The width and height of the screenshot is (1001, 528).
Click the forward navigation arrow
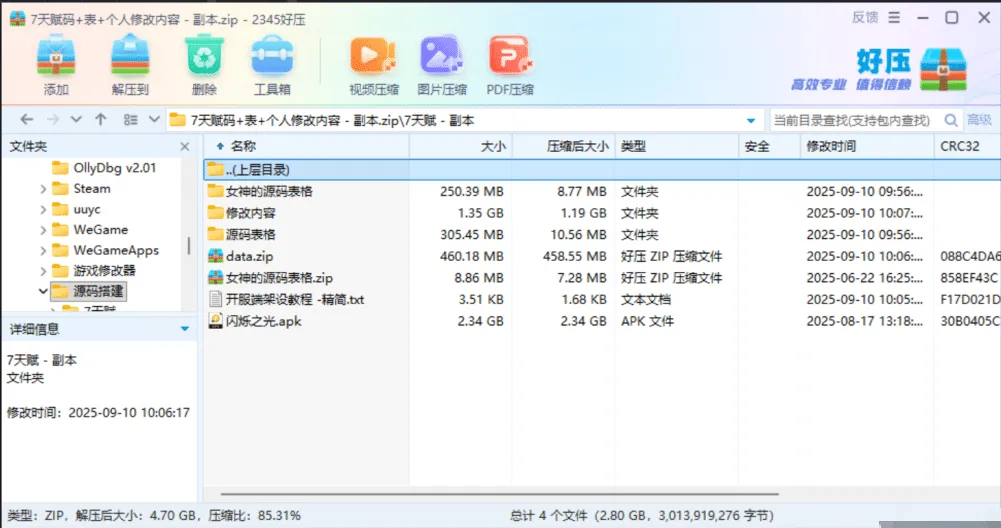point(53,119)
